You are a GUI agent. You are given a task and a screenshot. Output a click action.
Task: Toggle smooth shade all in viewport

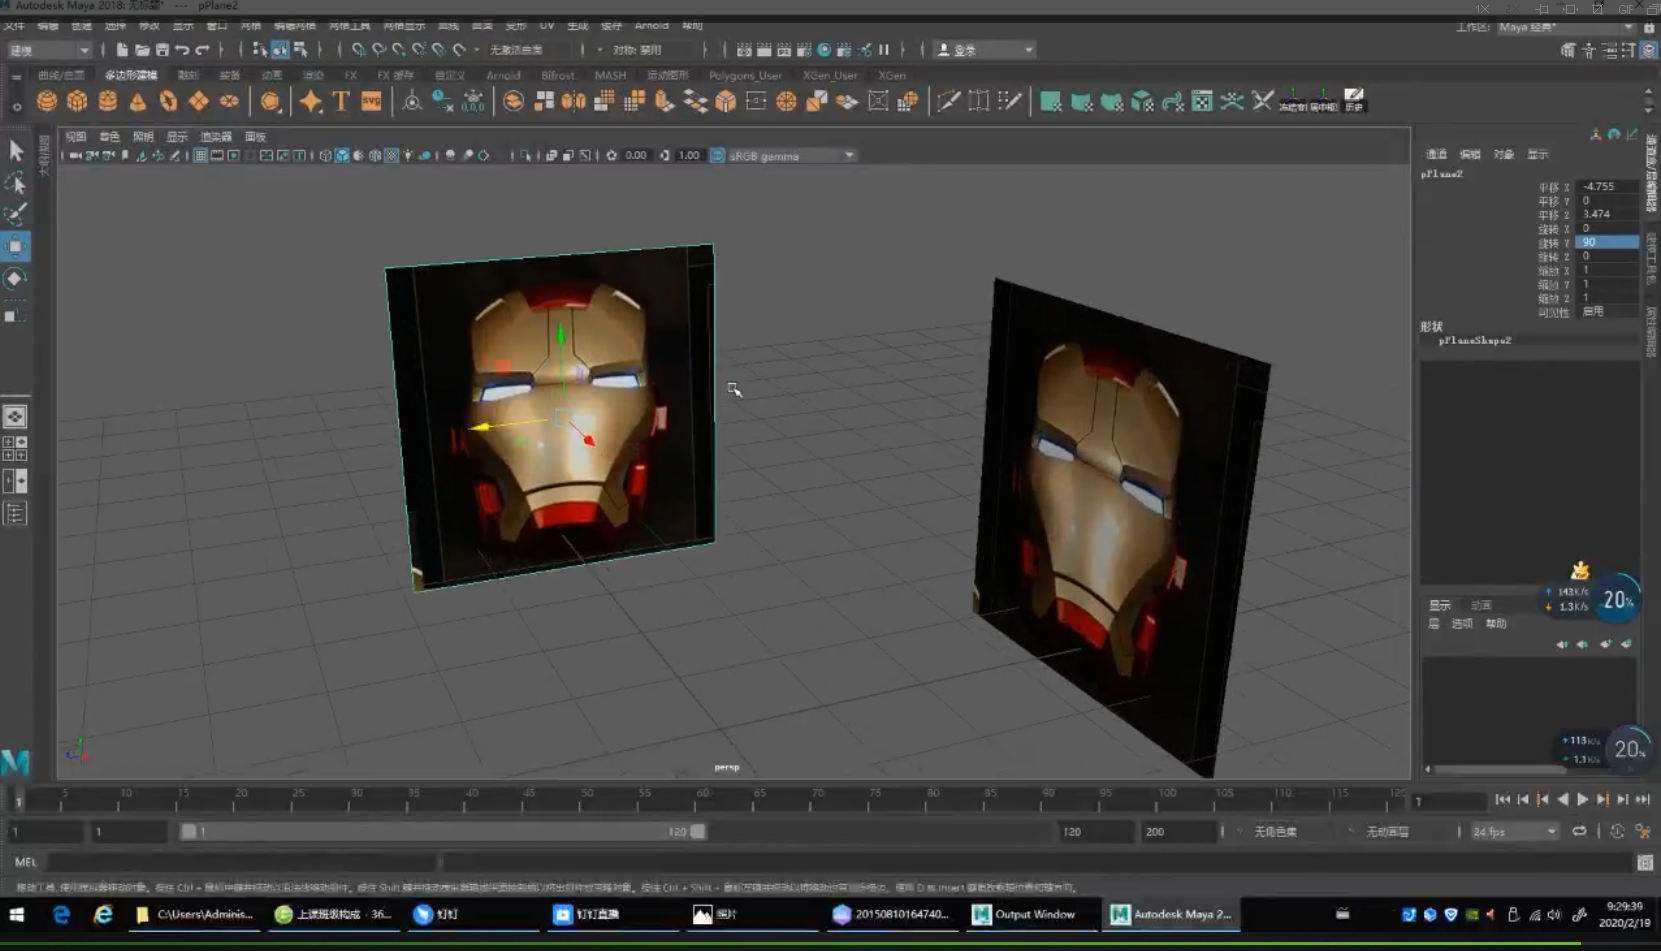click(x=342, y=155)
